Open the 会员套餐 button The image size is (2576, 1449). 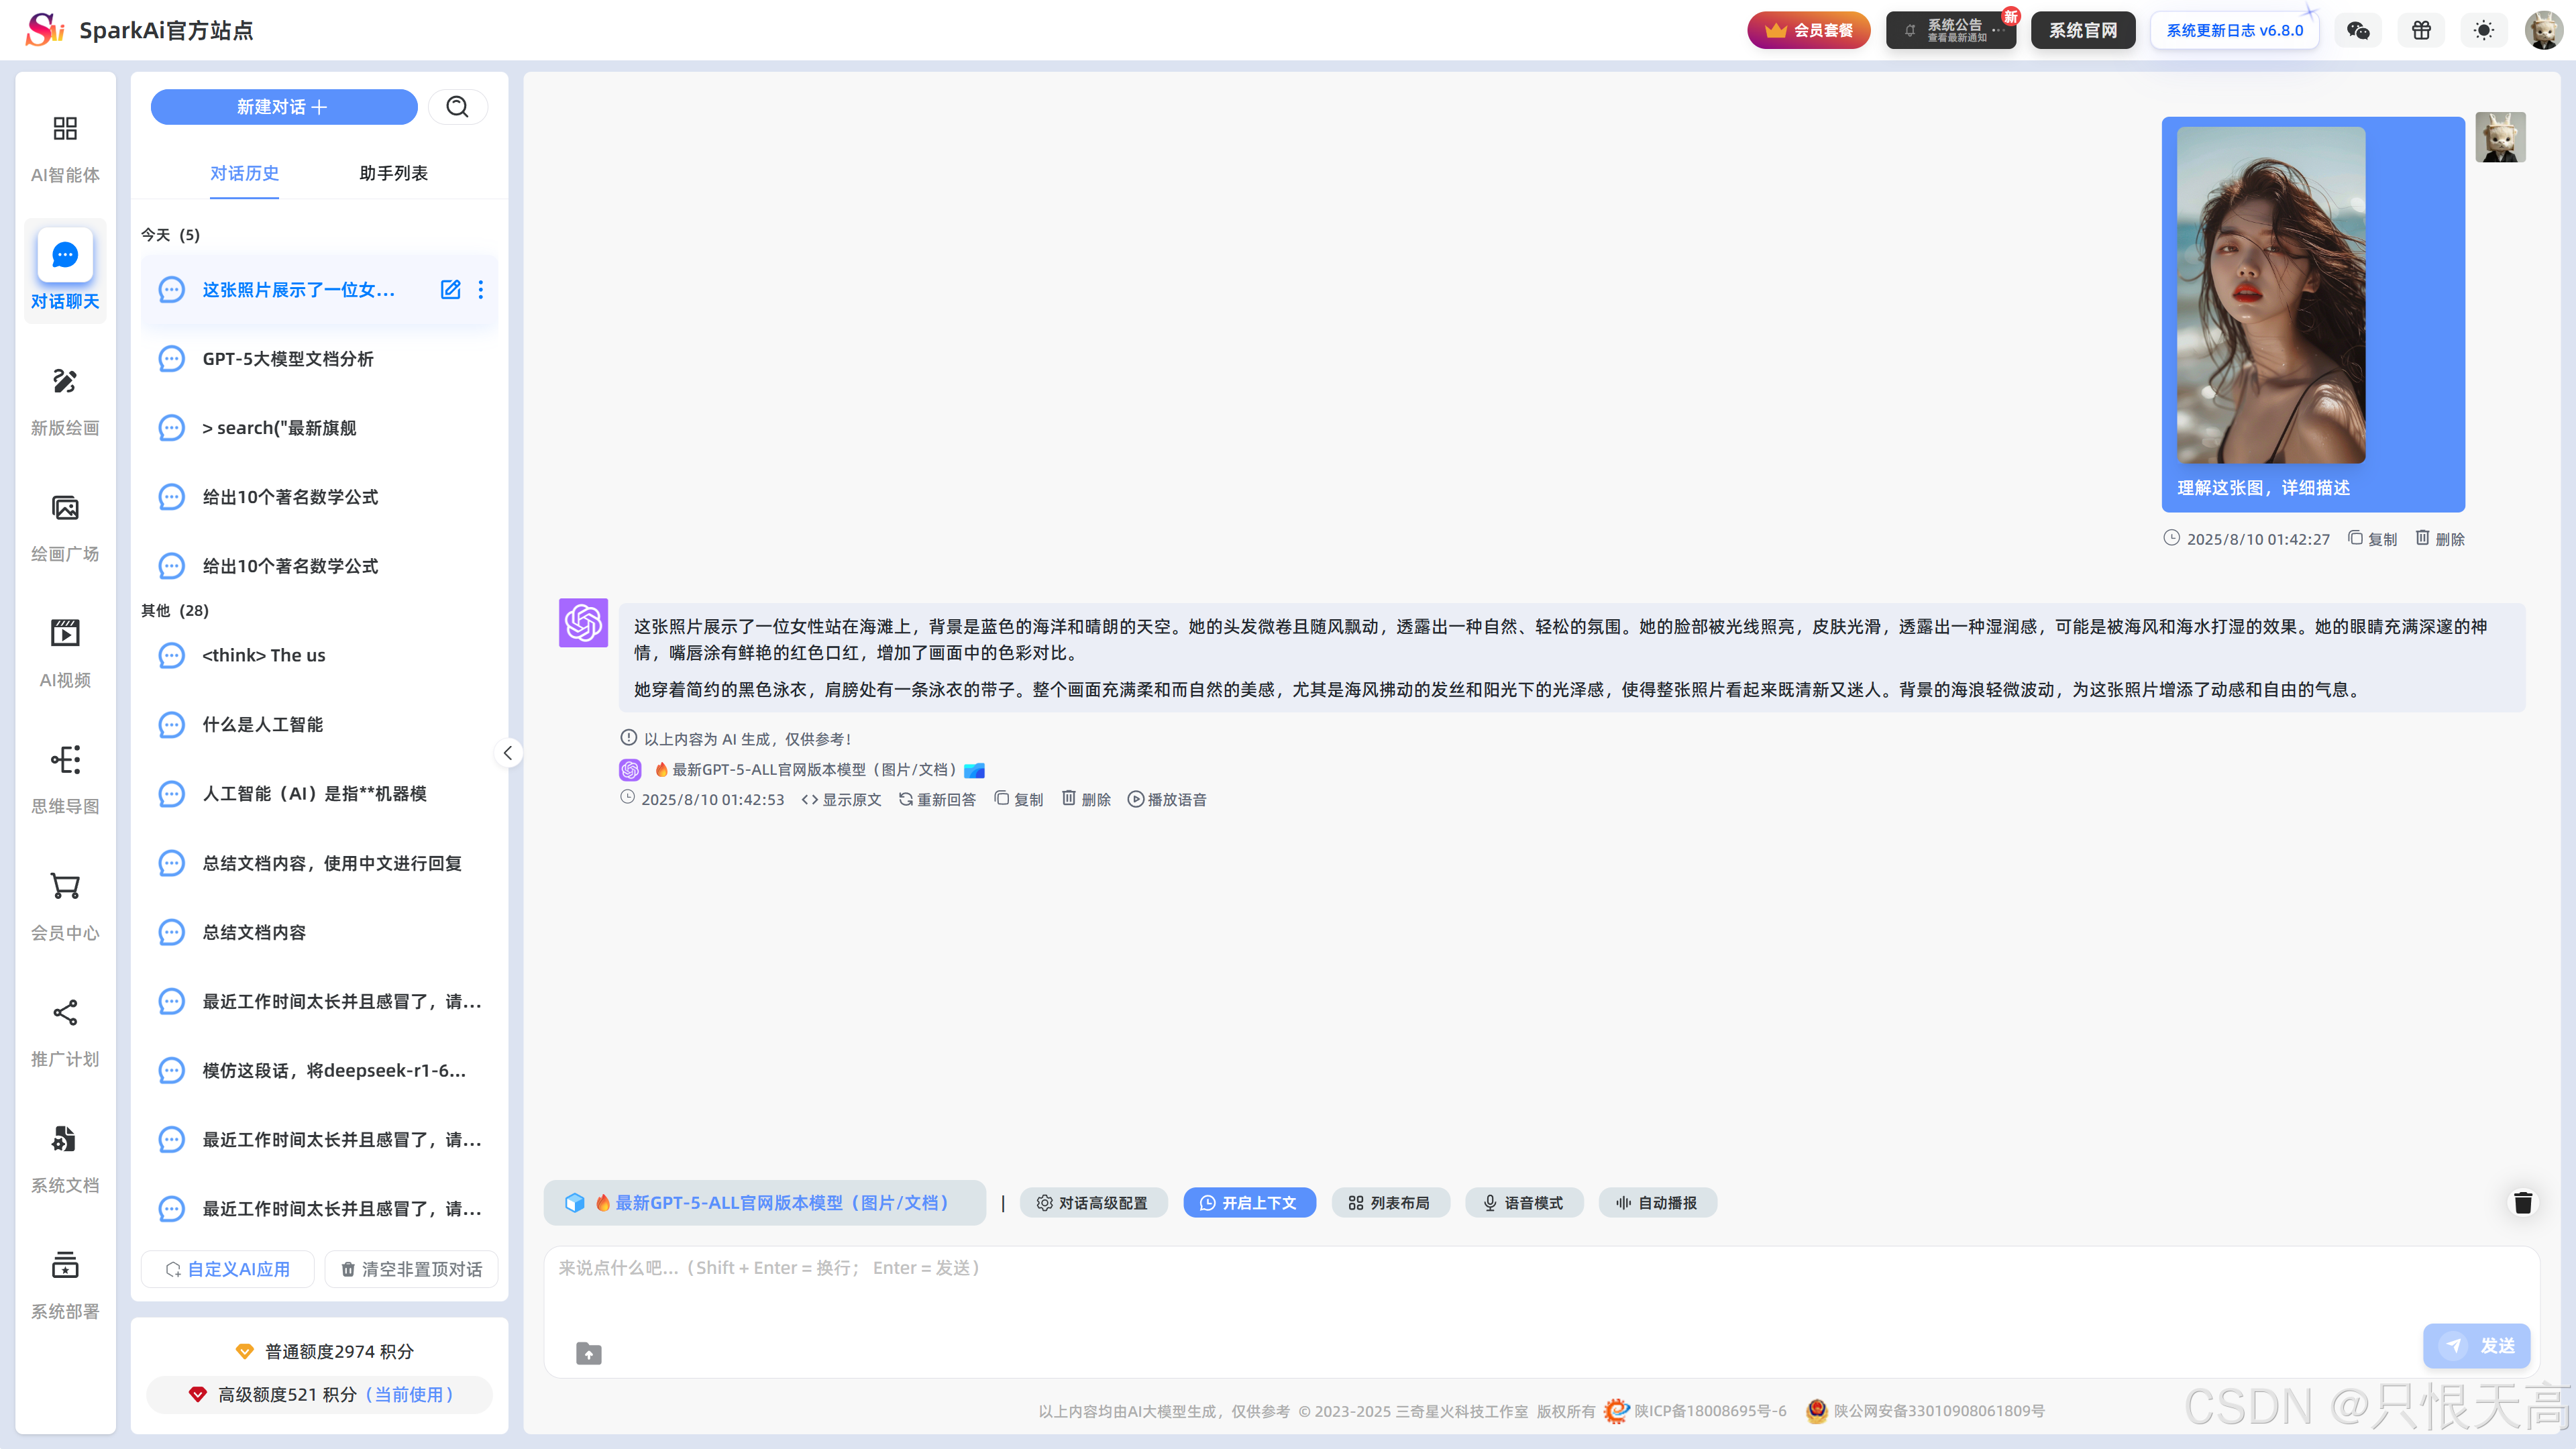coord(1808,30)
